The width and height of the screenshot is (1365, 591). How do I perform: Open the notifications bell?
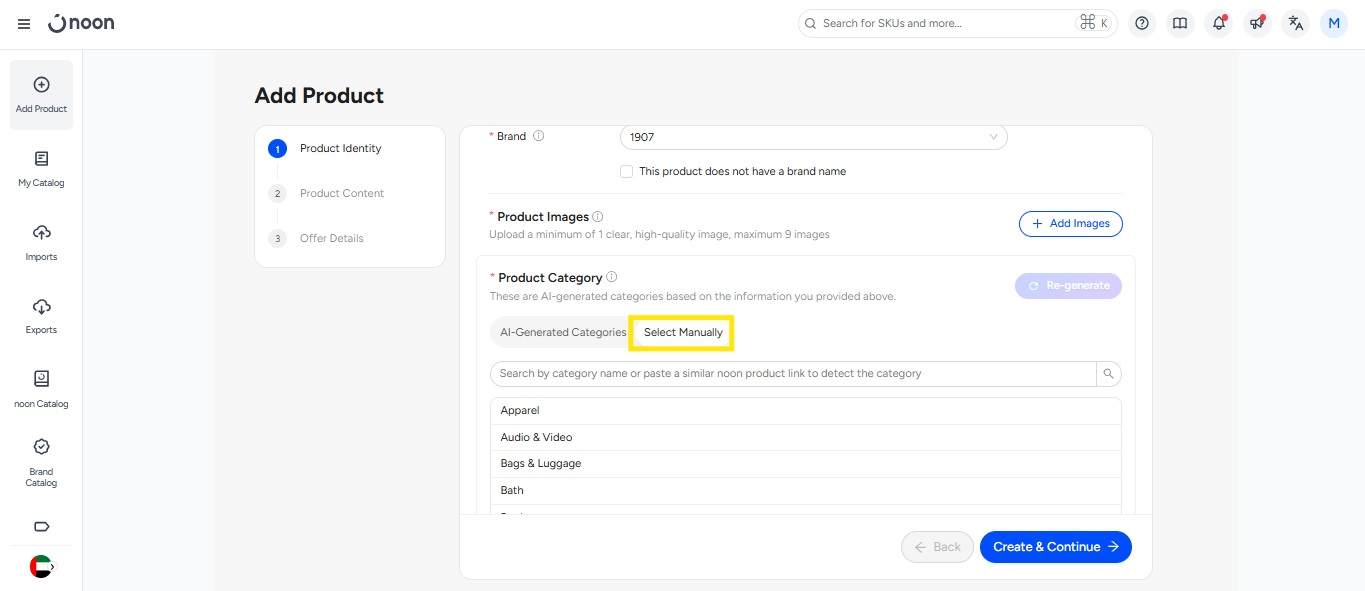1218,24
